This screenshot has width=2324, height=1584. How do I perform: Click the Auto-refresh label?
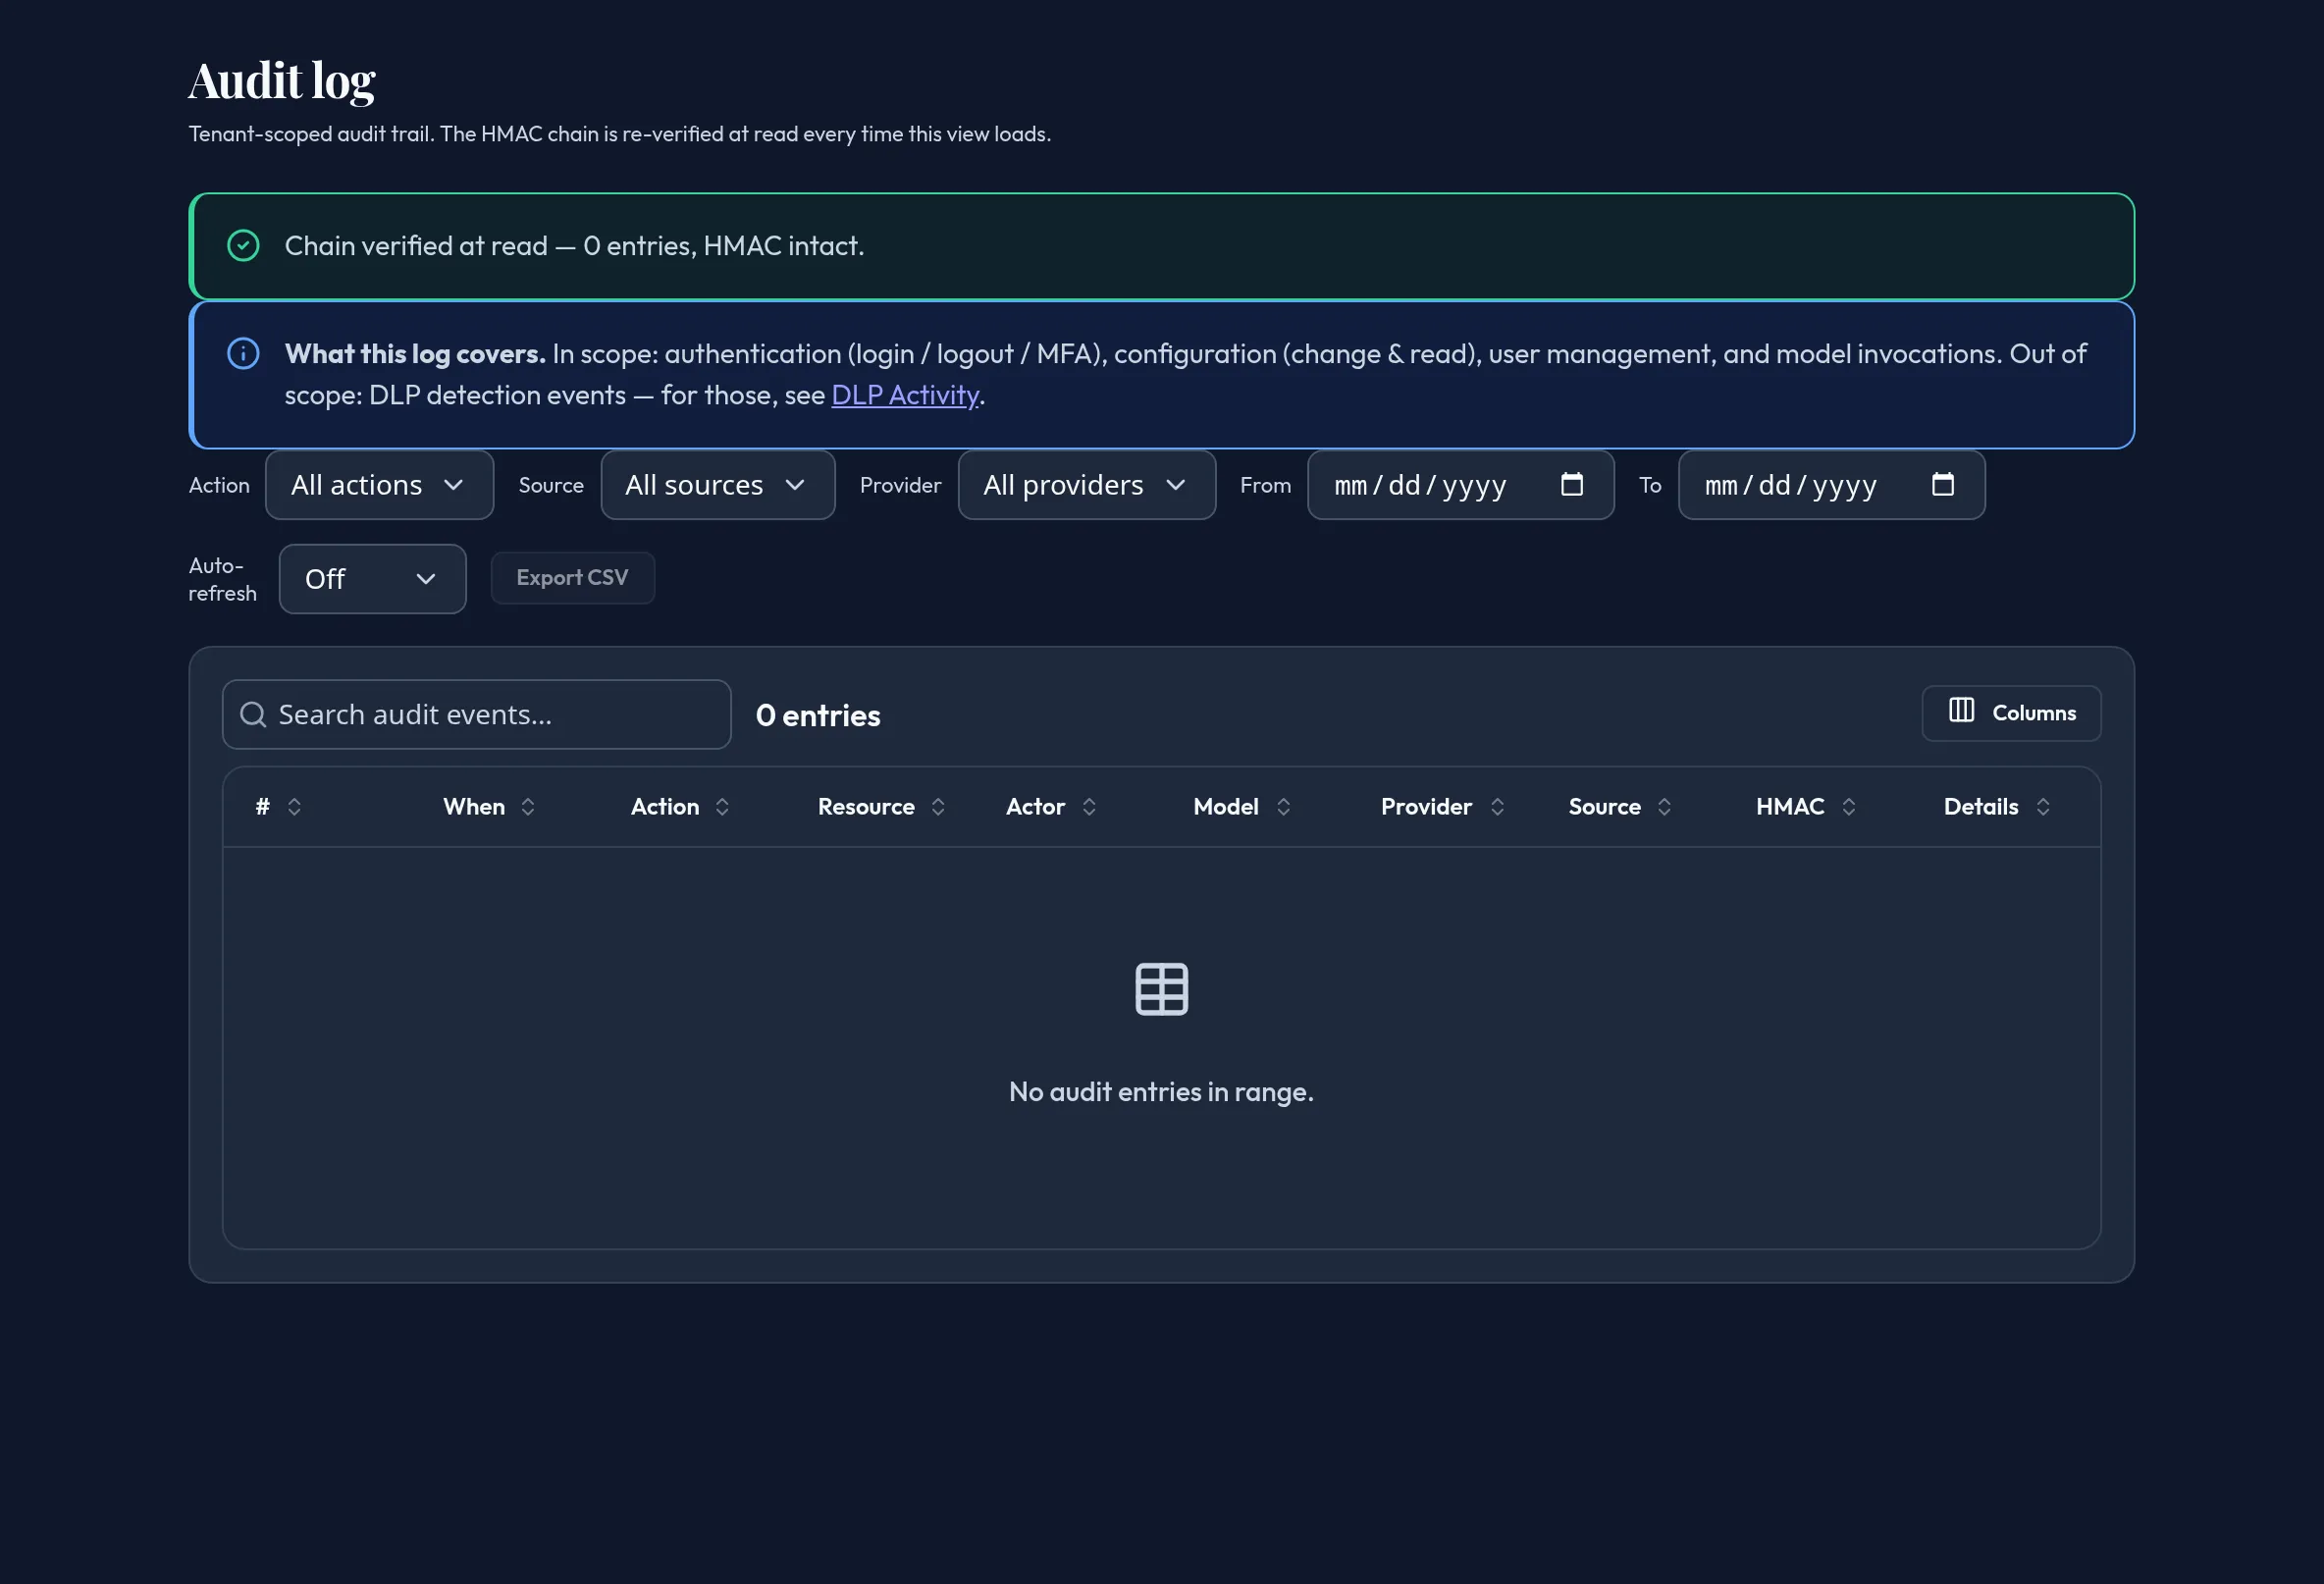222,579
